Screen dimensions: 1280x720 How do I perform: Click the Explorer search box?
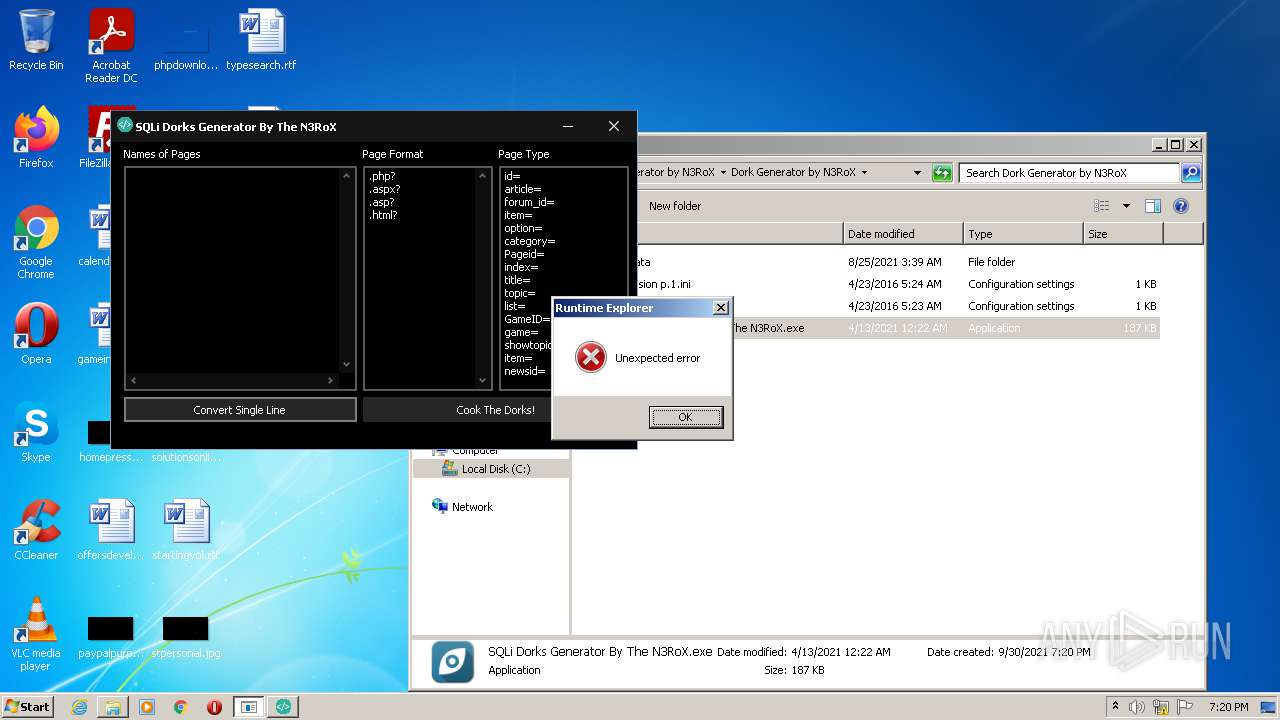(1069, 173)
